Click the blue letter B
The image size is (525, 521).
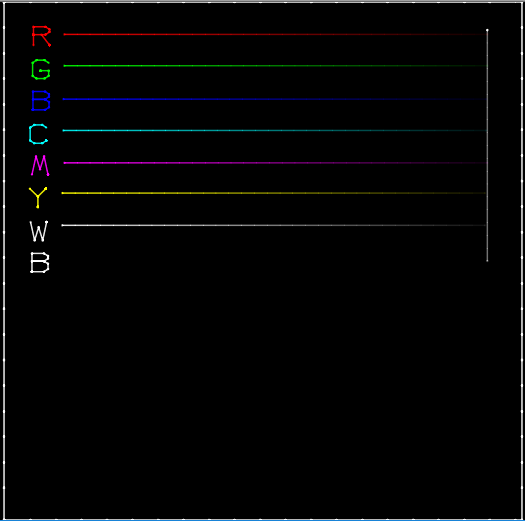[41, 100]
